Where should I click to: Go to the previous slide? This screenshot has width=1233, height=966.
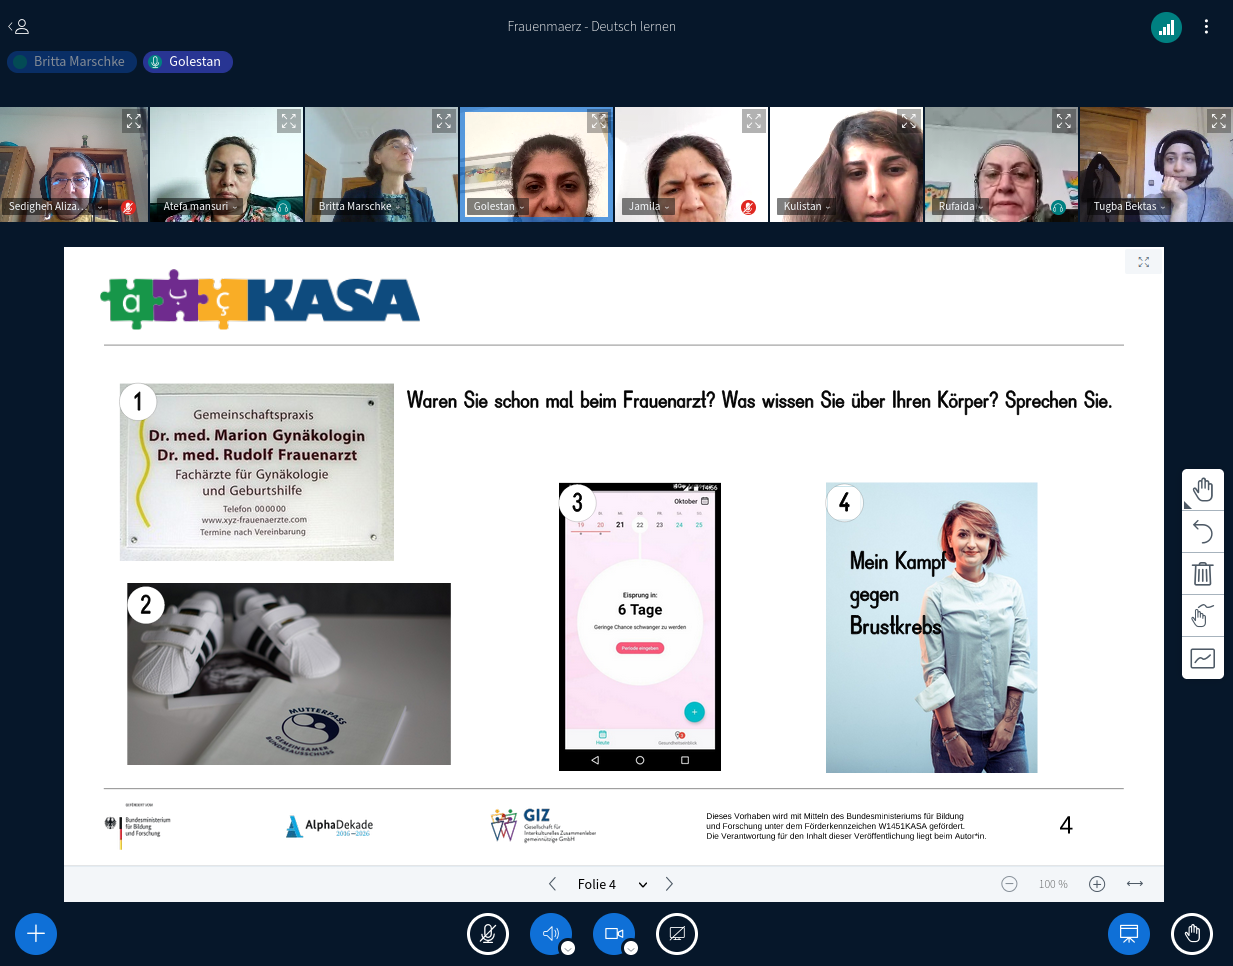[x=552, y=884]
